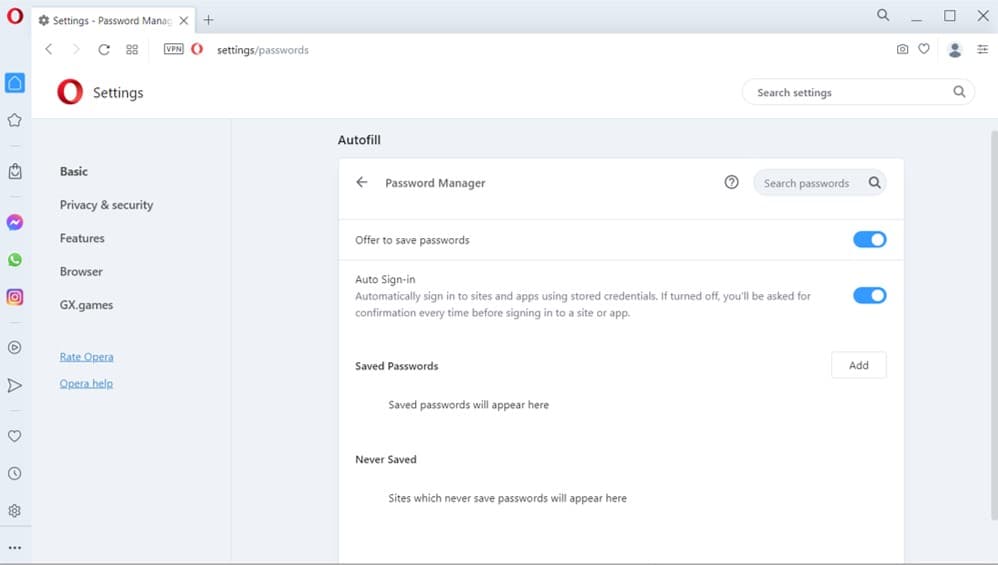
Task: Disable Offer to save passwords toggle
Action: 869,240
